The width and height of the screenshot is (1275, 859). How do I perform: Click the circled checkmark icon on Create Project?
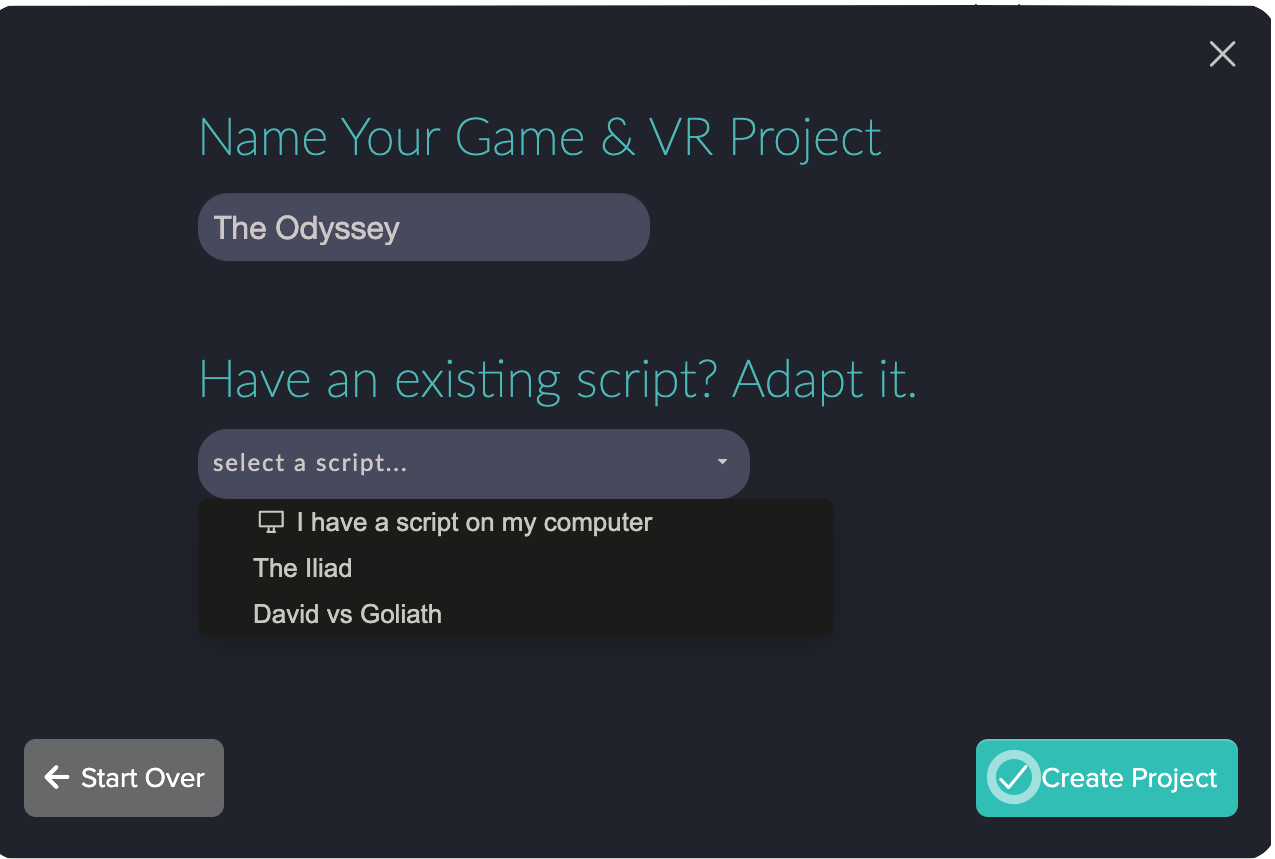pyautogui.click(x=1013, y=777)
